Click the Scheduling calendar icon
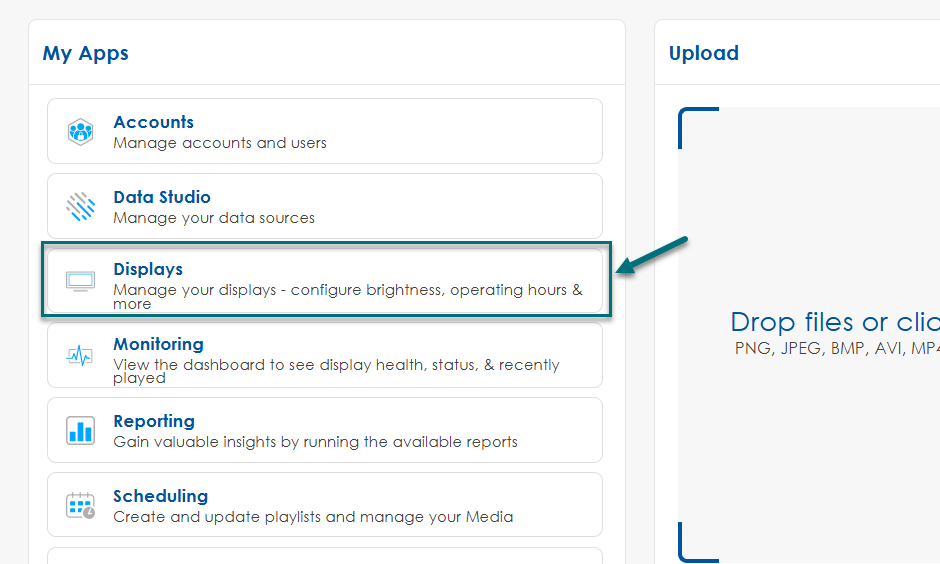Viewport: 940px width, 564px height. tap(80, 505)
